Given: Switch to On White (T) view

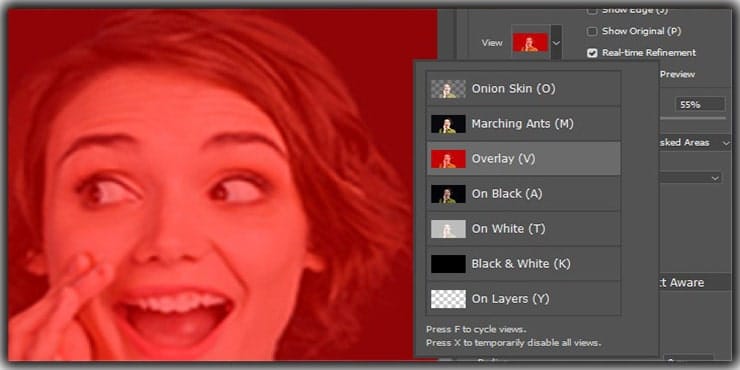Looking at the screenshot, I should [x=523, y=228].
